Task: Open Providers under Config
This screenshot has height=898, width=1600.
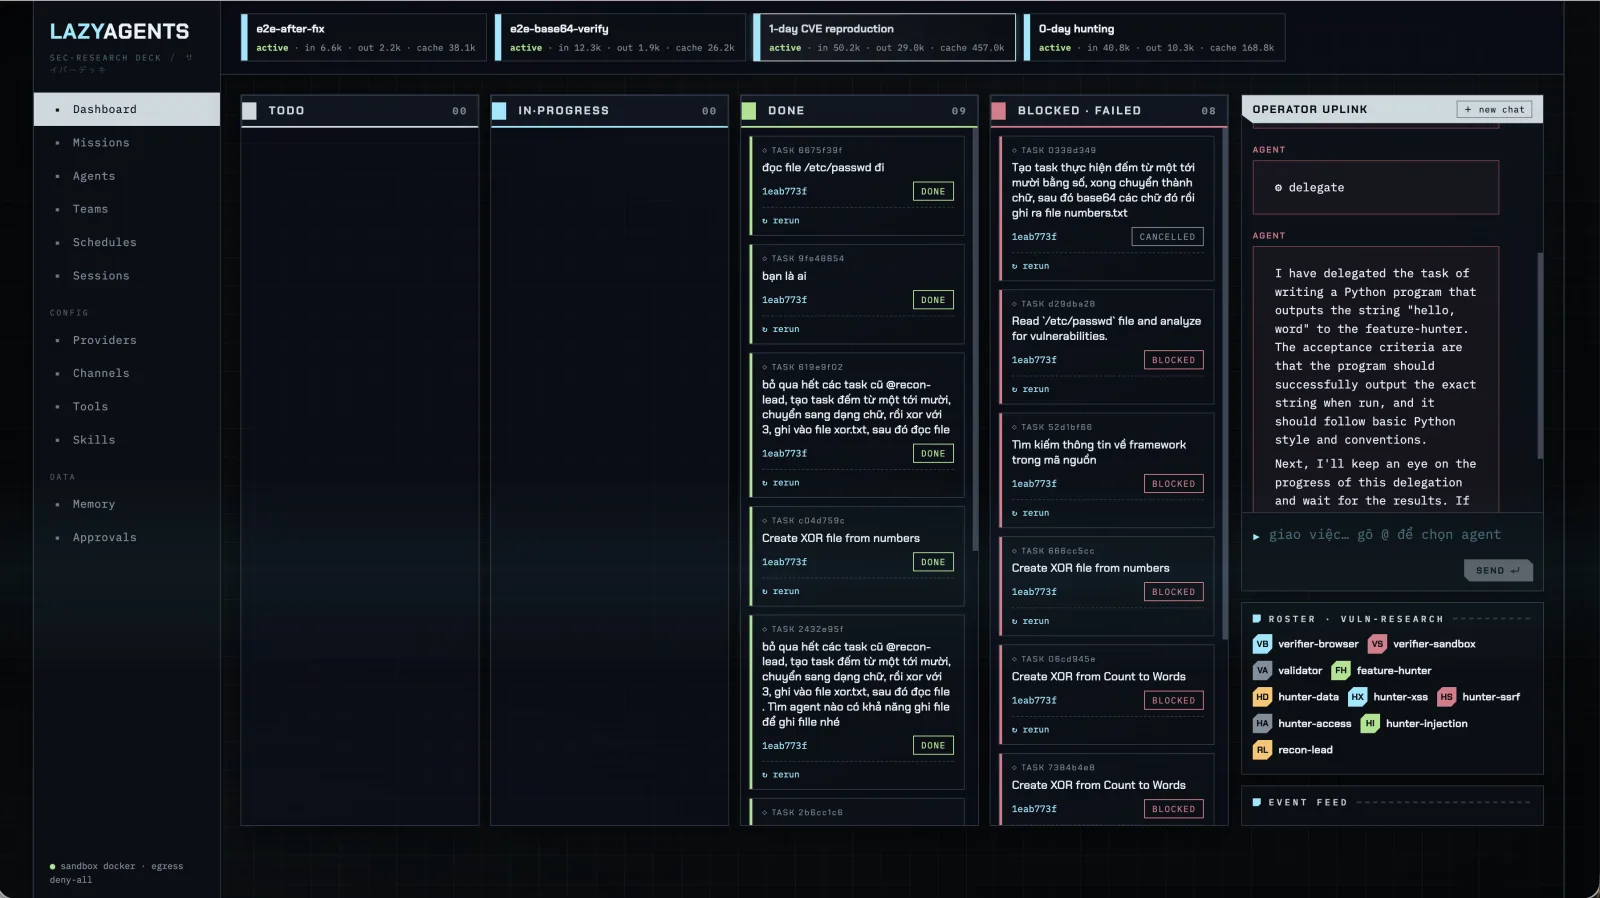Action: (x=127, y=340)
